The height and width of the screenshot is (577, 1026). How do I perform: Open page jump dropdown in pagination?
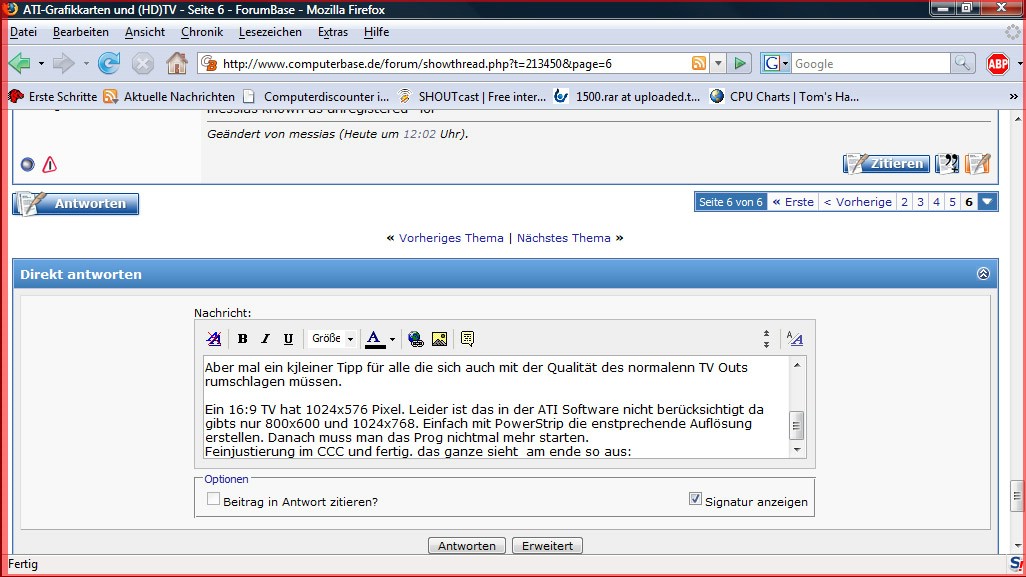click(987, 201)
